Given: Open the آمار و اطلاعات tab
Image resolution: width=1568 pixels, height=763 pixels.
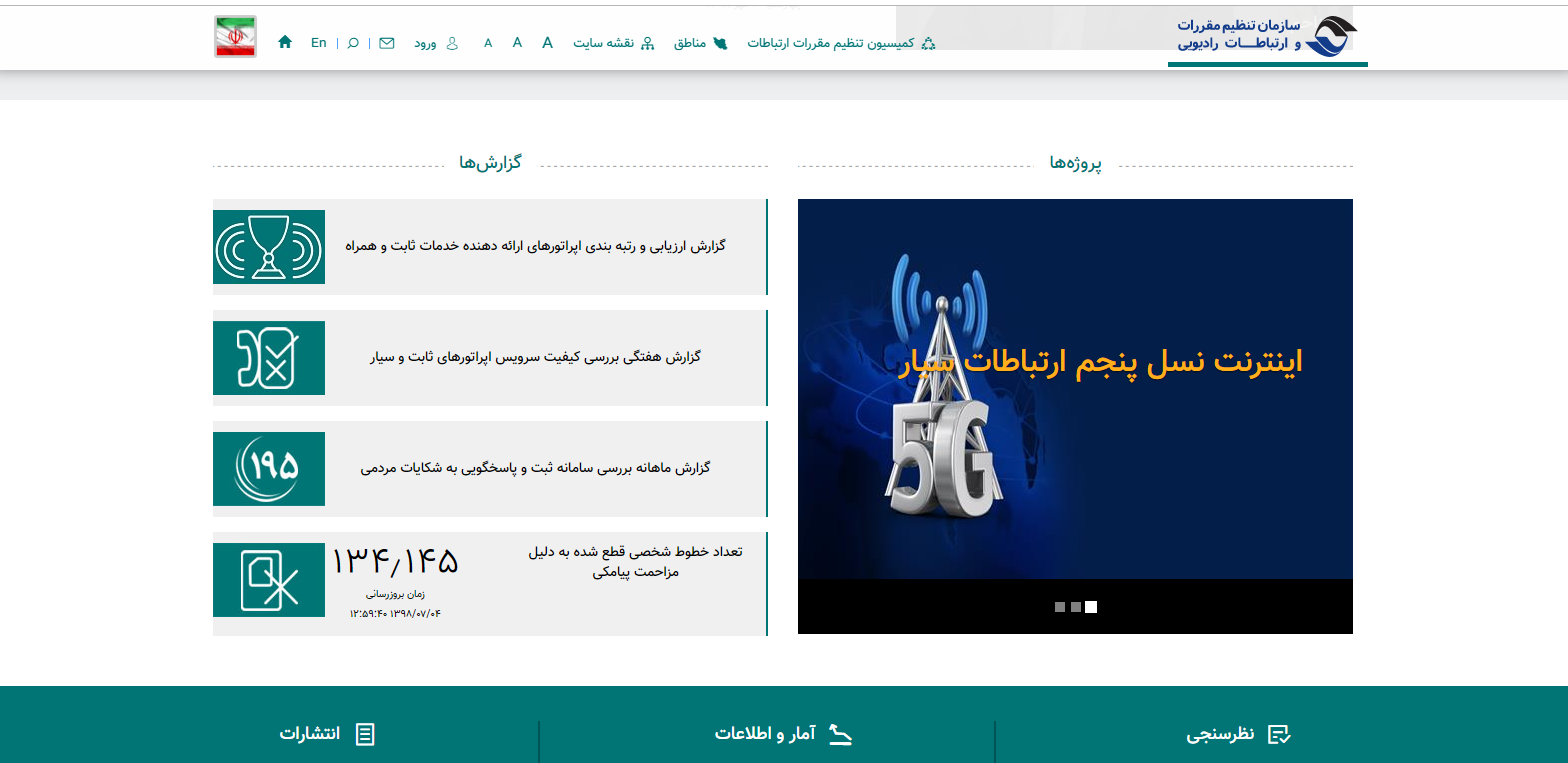Looking at the screenshot, I should coord(765,734).
